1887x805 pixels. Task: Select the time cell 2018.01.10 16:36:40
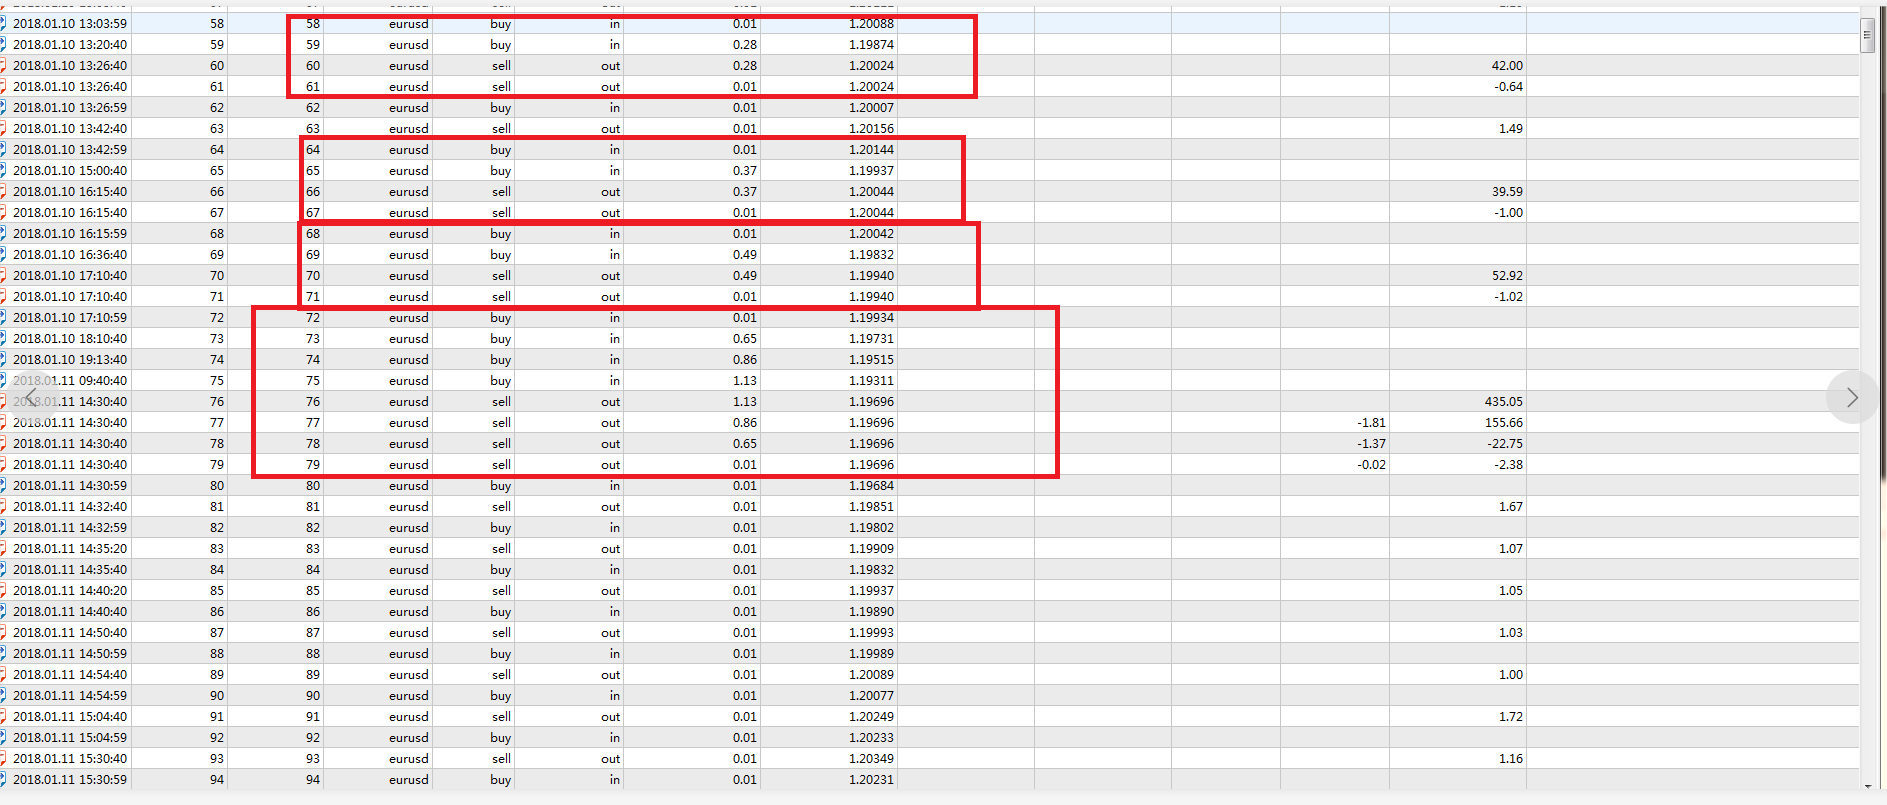[70, 254]
